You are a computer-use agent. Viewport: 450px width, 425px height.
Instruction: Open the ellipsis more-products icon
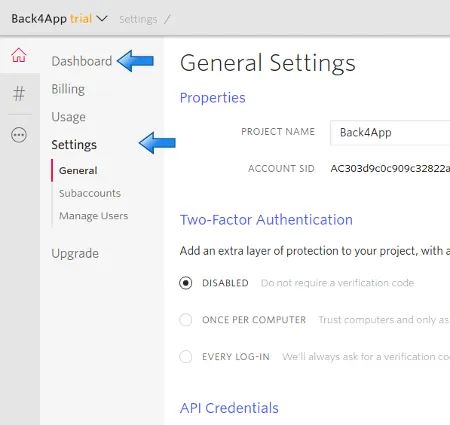click(19, 135)
